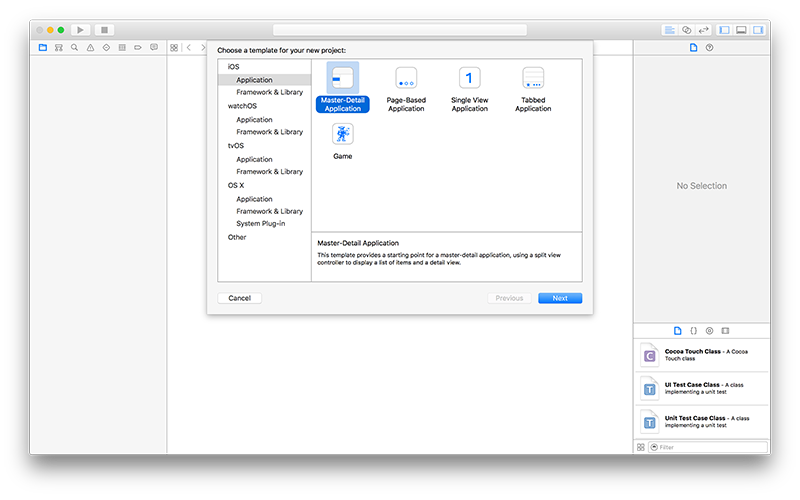The height and width of the screenshot is (500, 800).
Task: Click the related items grid icon in jump bar
Action: coord(174,47)
